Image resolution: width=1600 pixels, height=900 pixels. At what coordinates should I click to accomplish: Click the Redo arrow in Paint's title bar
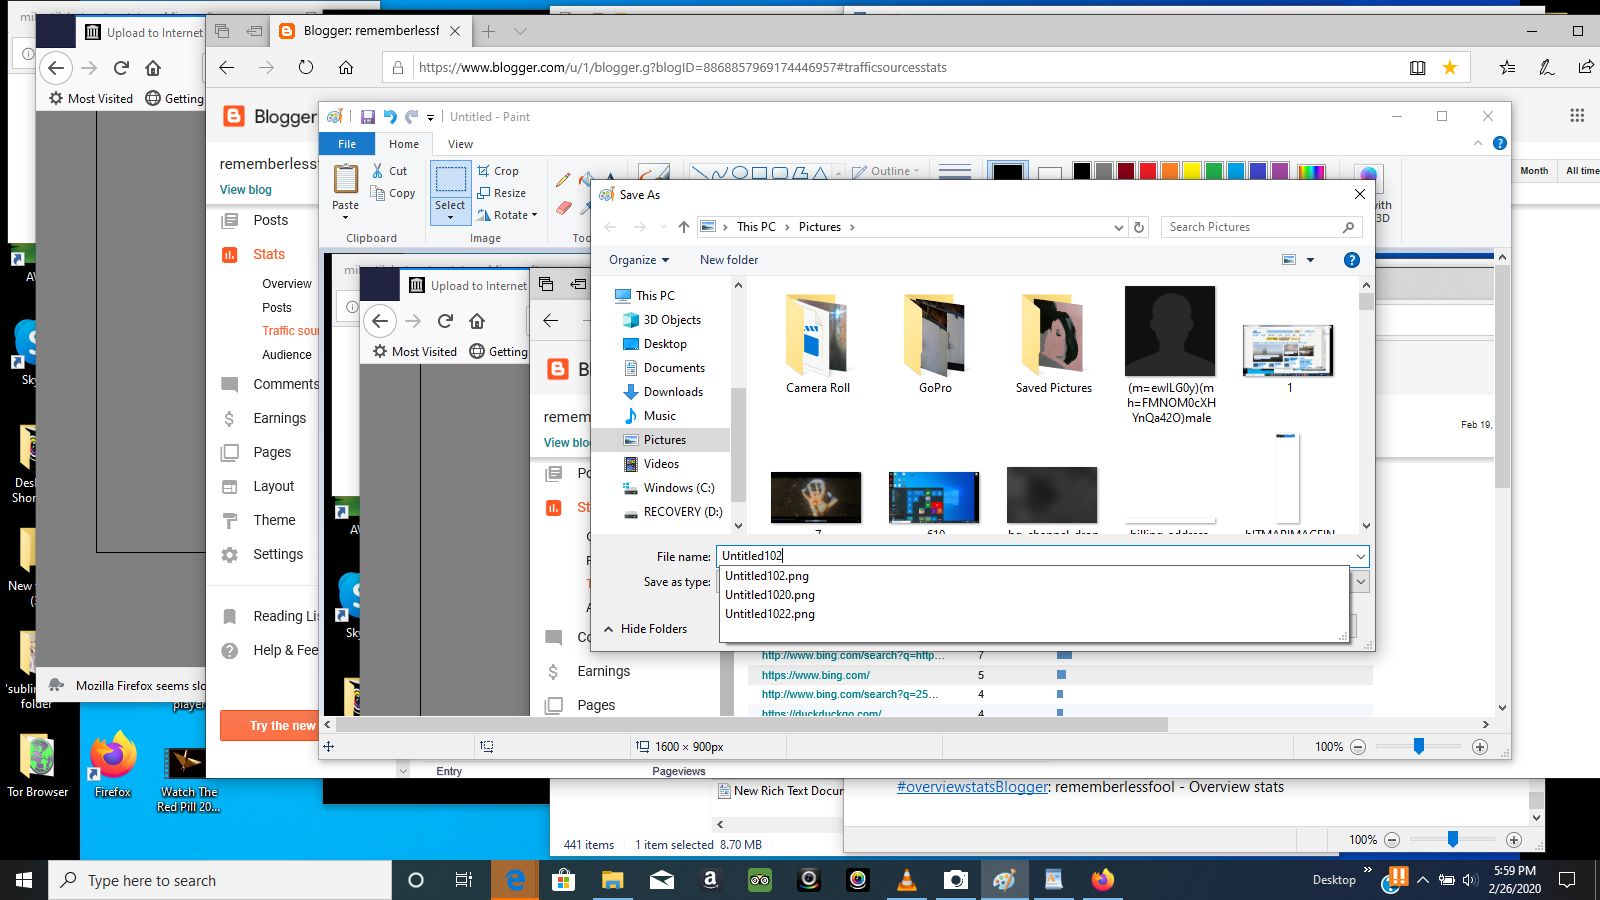coord(411,117)
